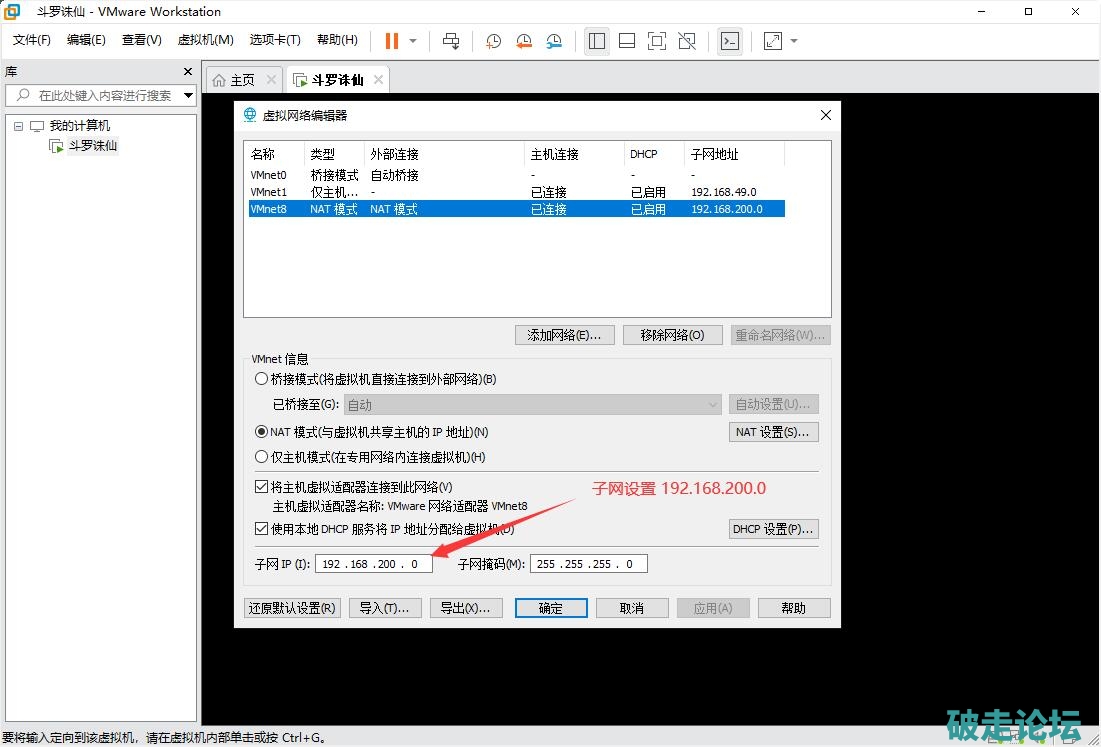Viewport: 1101px width, 747px height.
Task: Select the host-only mode radio button
Action: click(x=262, y=457)
